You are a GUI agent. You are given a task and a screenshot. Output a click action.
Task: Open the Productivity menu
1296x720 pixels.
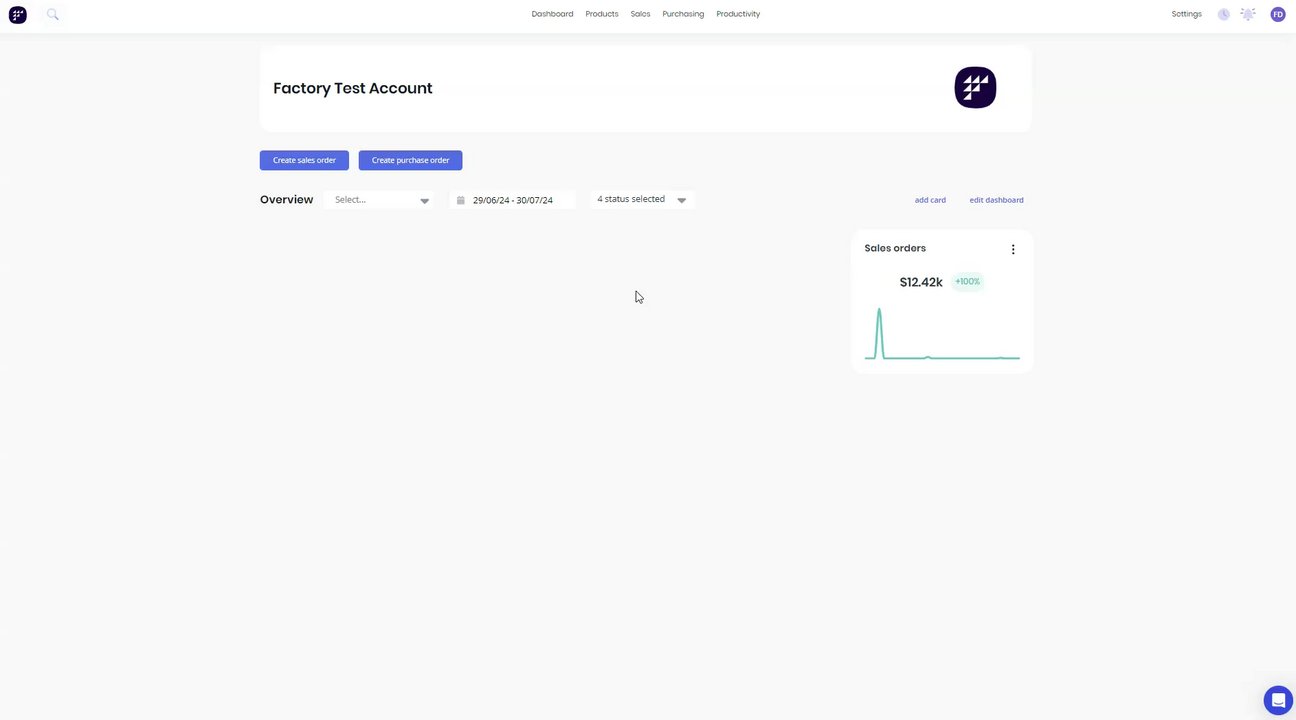click(738, 14)
